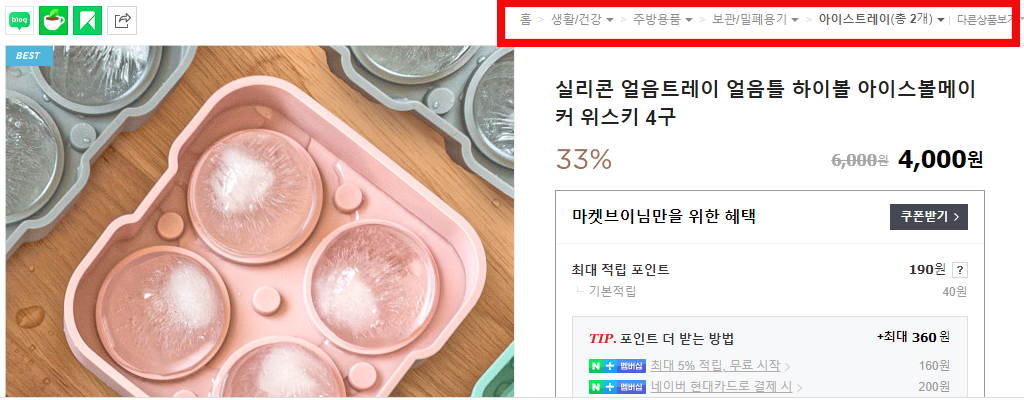
Task: Click N+ membership badge for Hyundai card
Action: pos(617,387)
